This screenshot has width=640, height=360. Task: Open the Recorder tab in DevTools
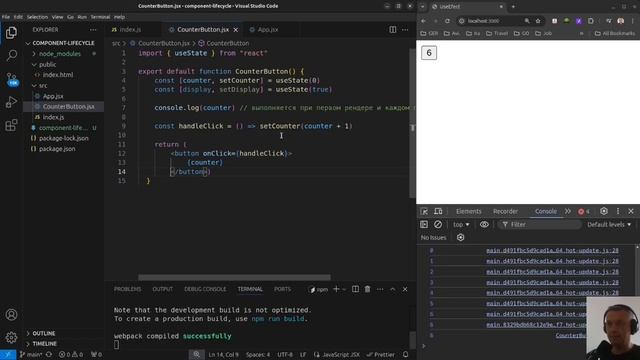pos(505,211)
